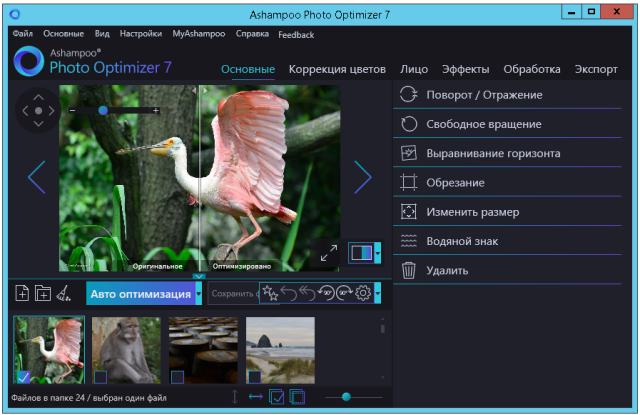Collapse preview with the chevron below photo
This screenshot has width=640, height=415.
199,276
